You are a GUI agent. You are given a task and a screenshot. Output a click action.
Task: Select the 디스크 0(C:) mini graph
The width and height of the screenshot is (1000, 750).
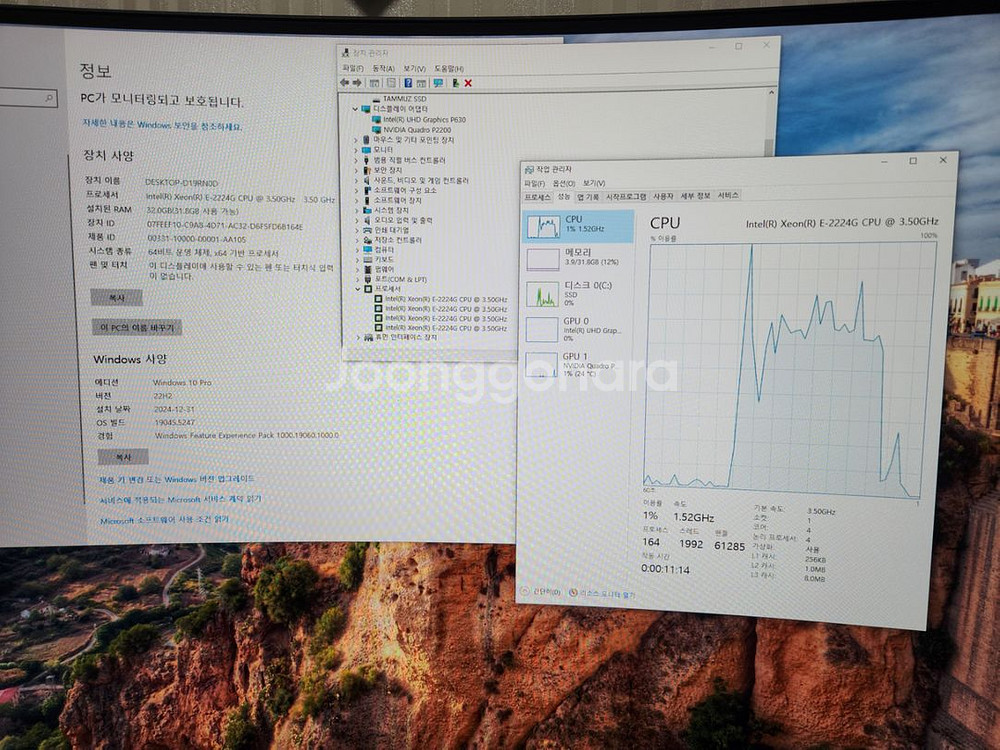543,294
